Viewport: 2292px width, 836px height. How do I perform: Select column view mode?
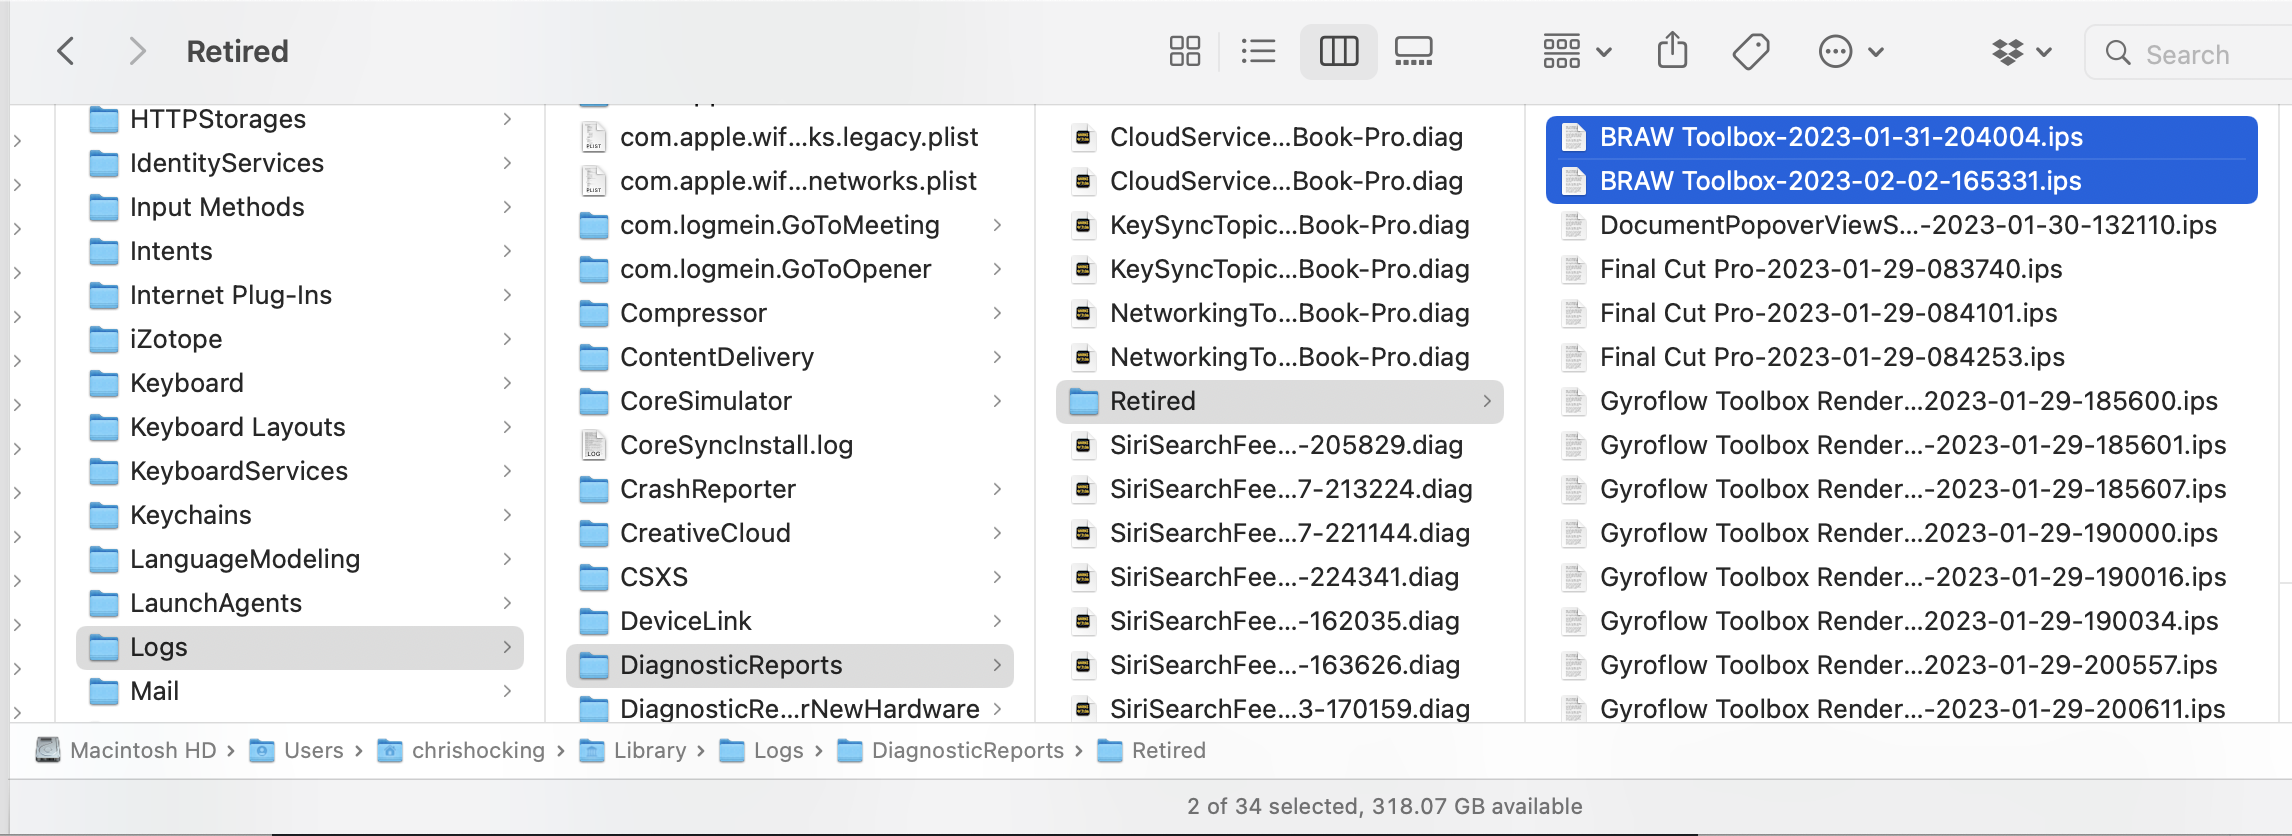click(x=1338, y=51)
